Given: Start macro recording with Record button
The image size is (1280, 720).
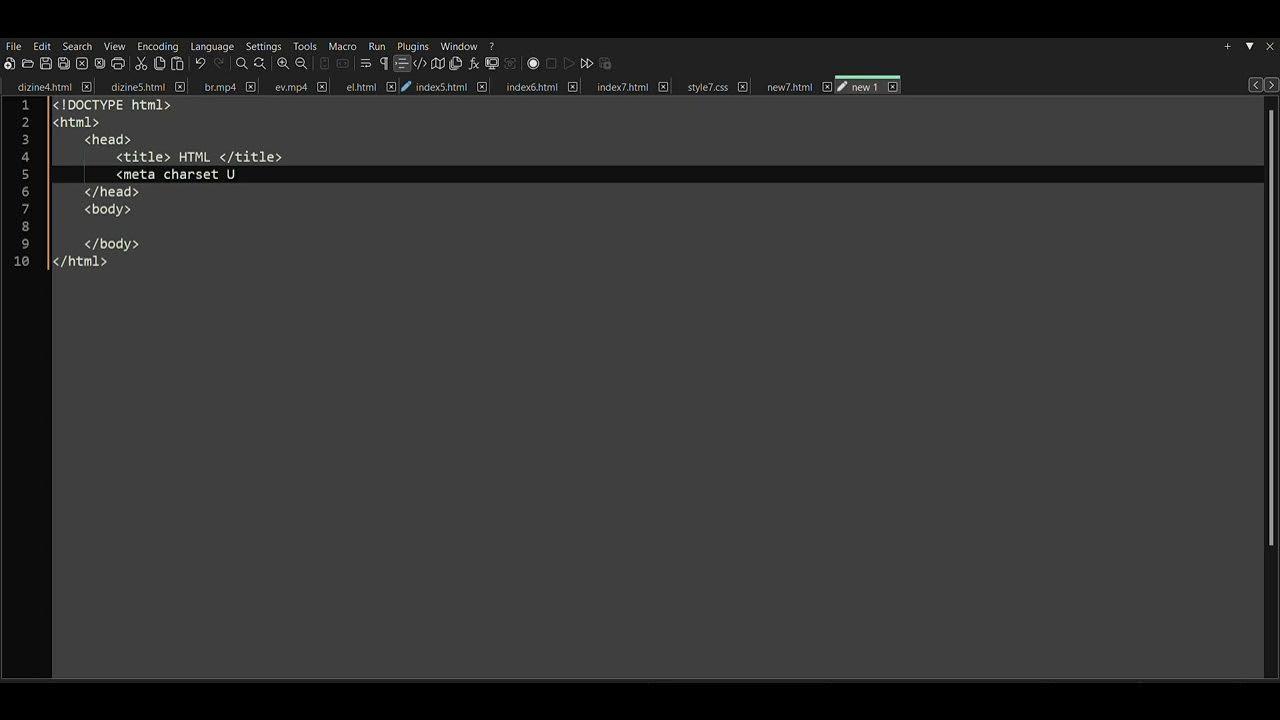Looking at the screenshot, I should point(533,63).
